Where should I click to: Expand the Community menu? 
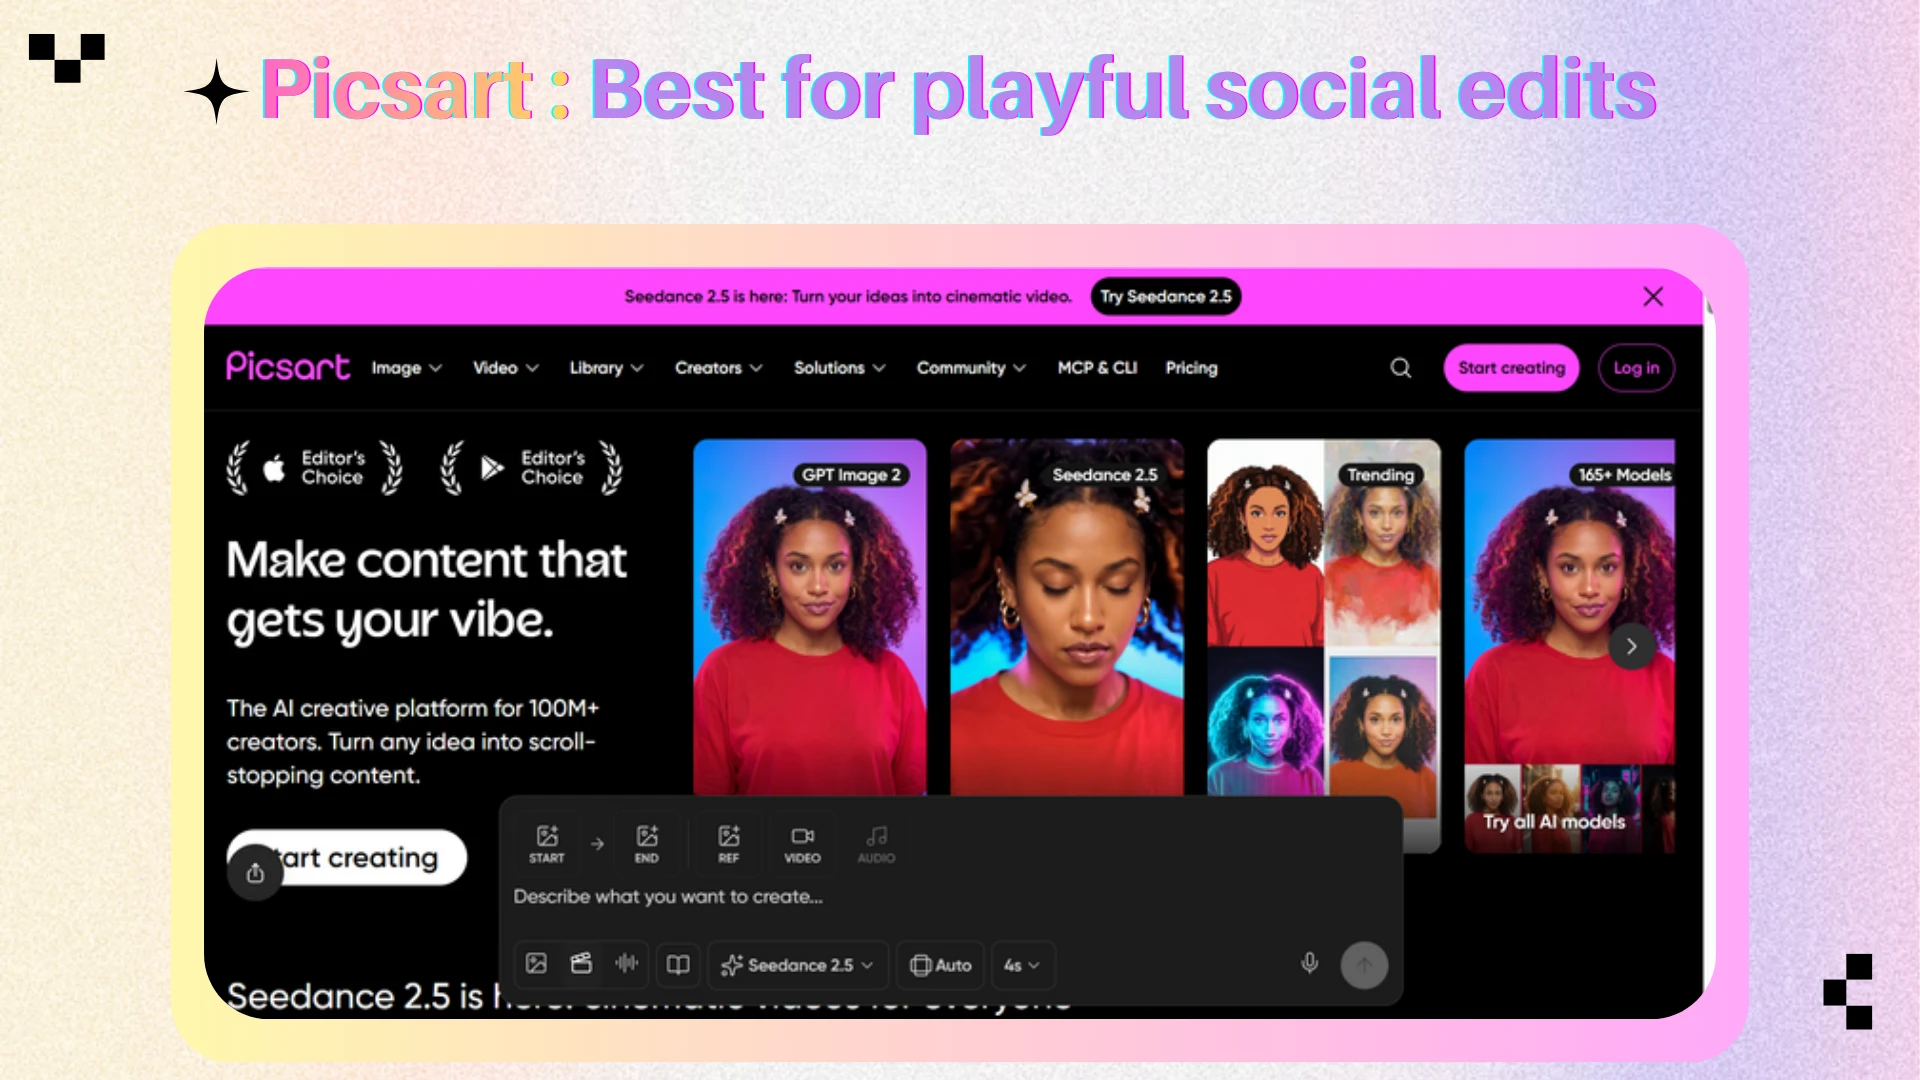tap(971, 368)
